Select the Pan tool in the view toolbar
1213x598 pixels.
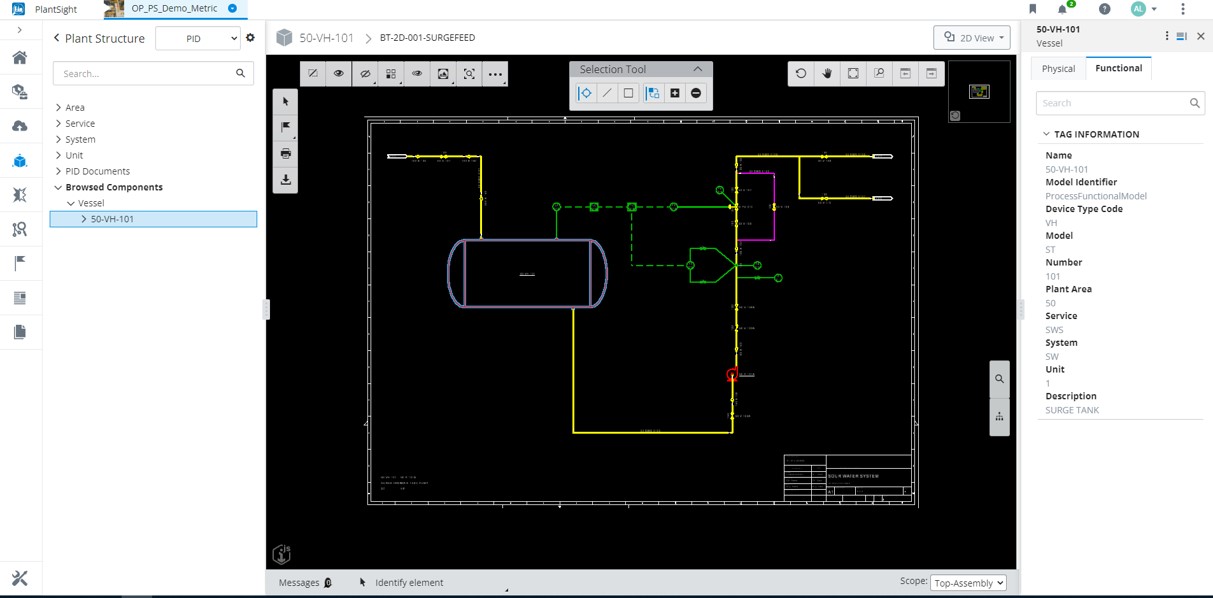pyautogui.click(x=826, y=73)
